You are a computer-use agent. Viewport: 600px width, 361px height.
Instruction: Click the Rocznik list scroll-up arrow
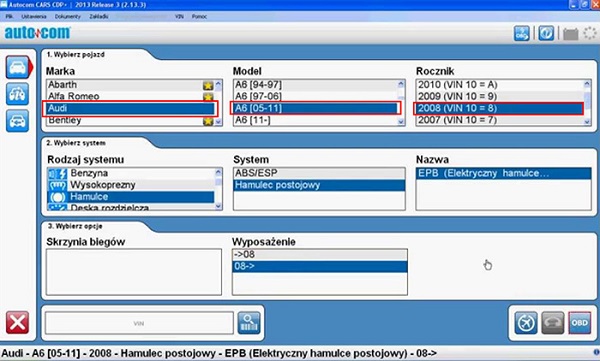(x=587, y=84)
